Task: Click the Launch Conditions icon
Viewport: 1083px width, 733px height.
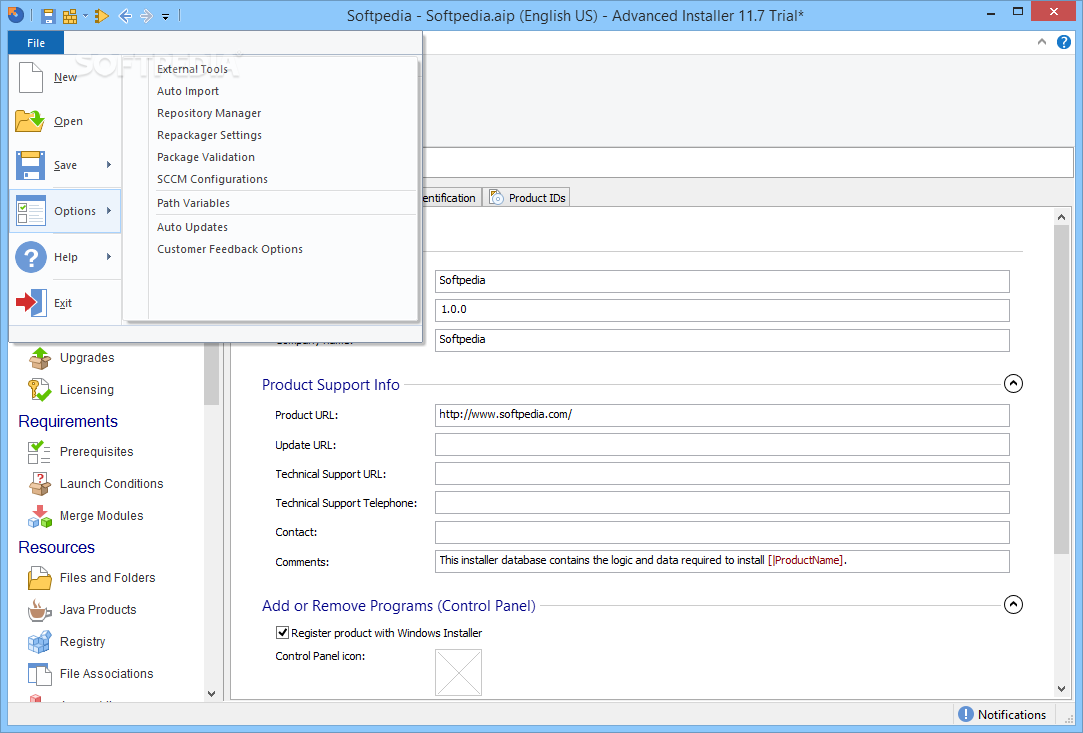Action: (39, 484)
